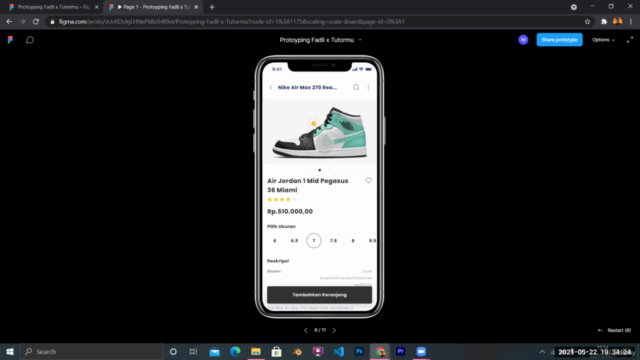The image size is (640, 360).
Task: Open the user avatar M profile
Action: pyautogui.click(x=523, y=40)
